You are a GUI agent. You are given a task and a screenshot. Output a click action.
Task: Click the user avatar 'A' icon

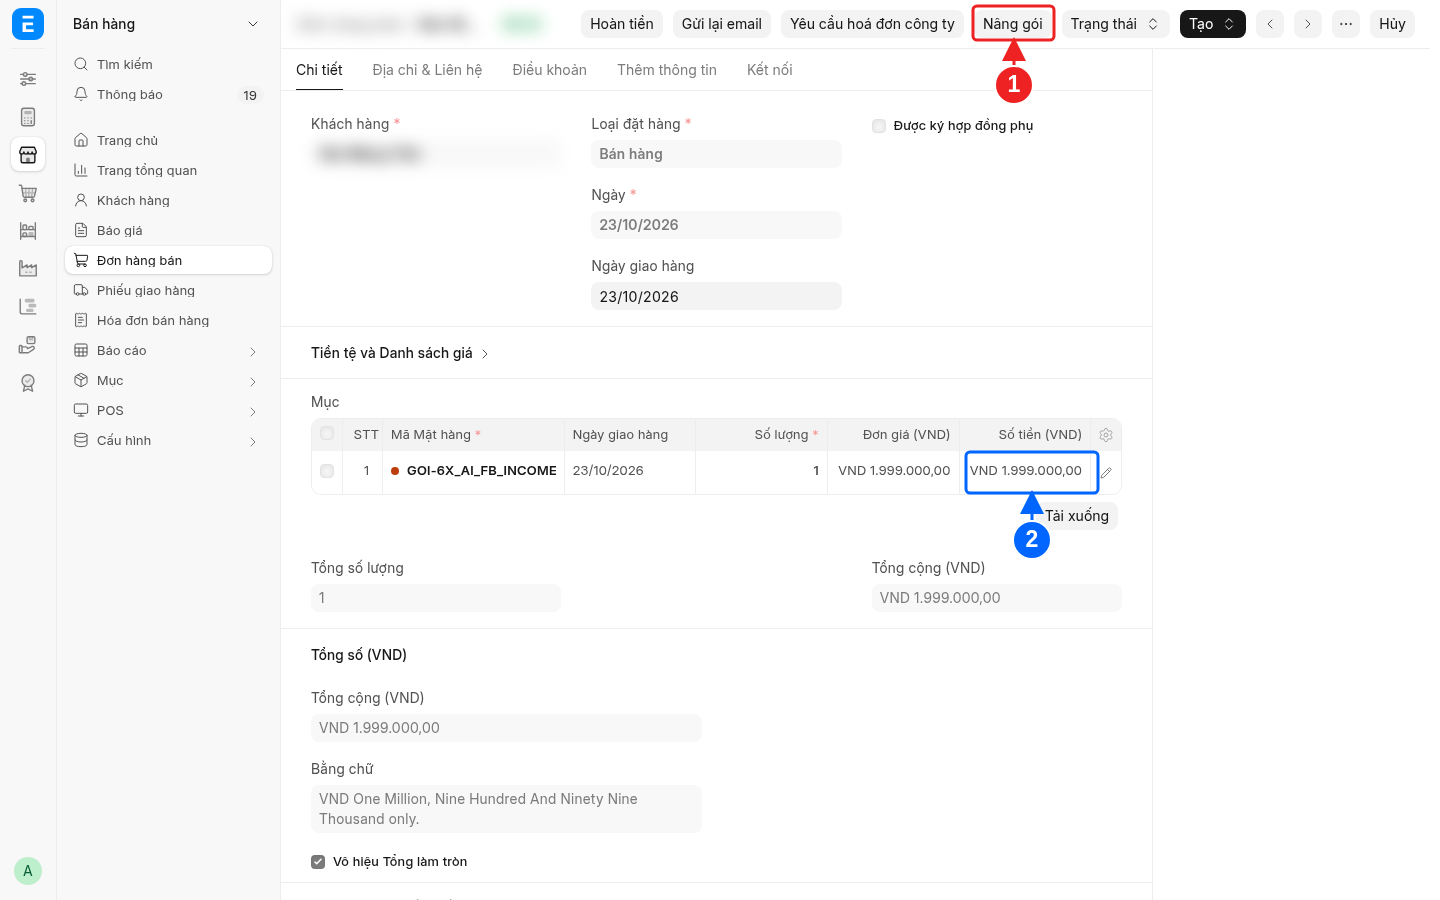pyautogui.click(x=28, y=871)
